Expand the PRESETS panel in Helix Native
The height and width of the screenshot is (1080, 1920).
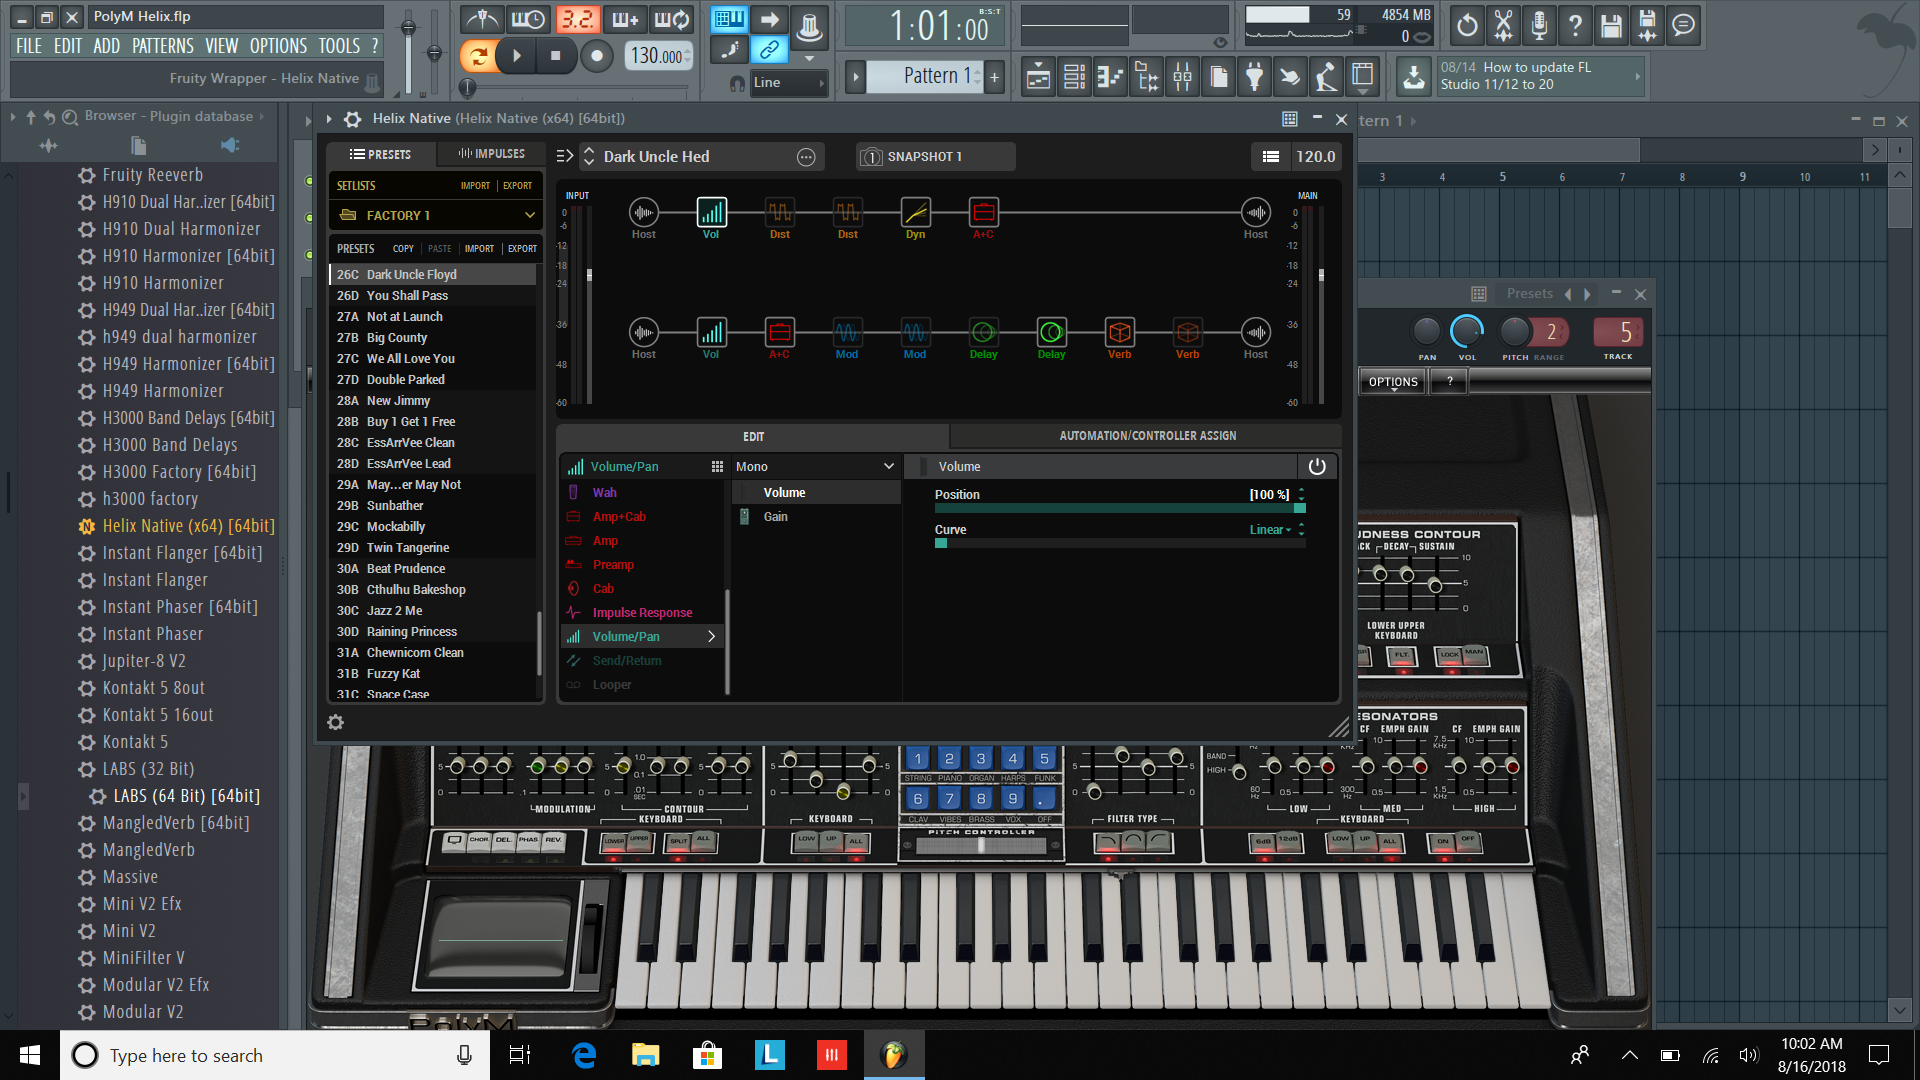[564, 156]
